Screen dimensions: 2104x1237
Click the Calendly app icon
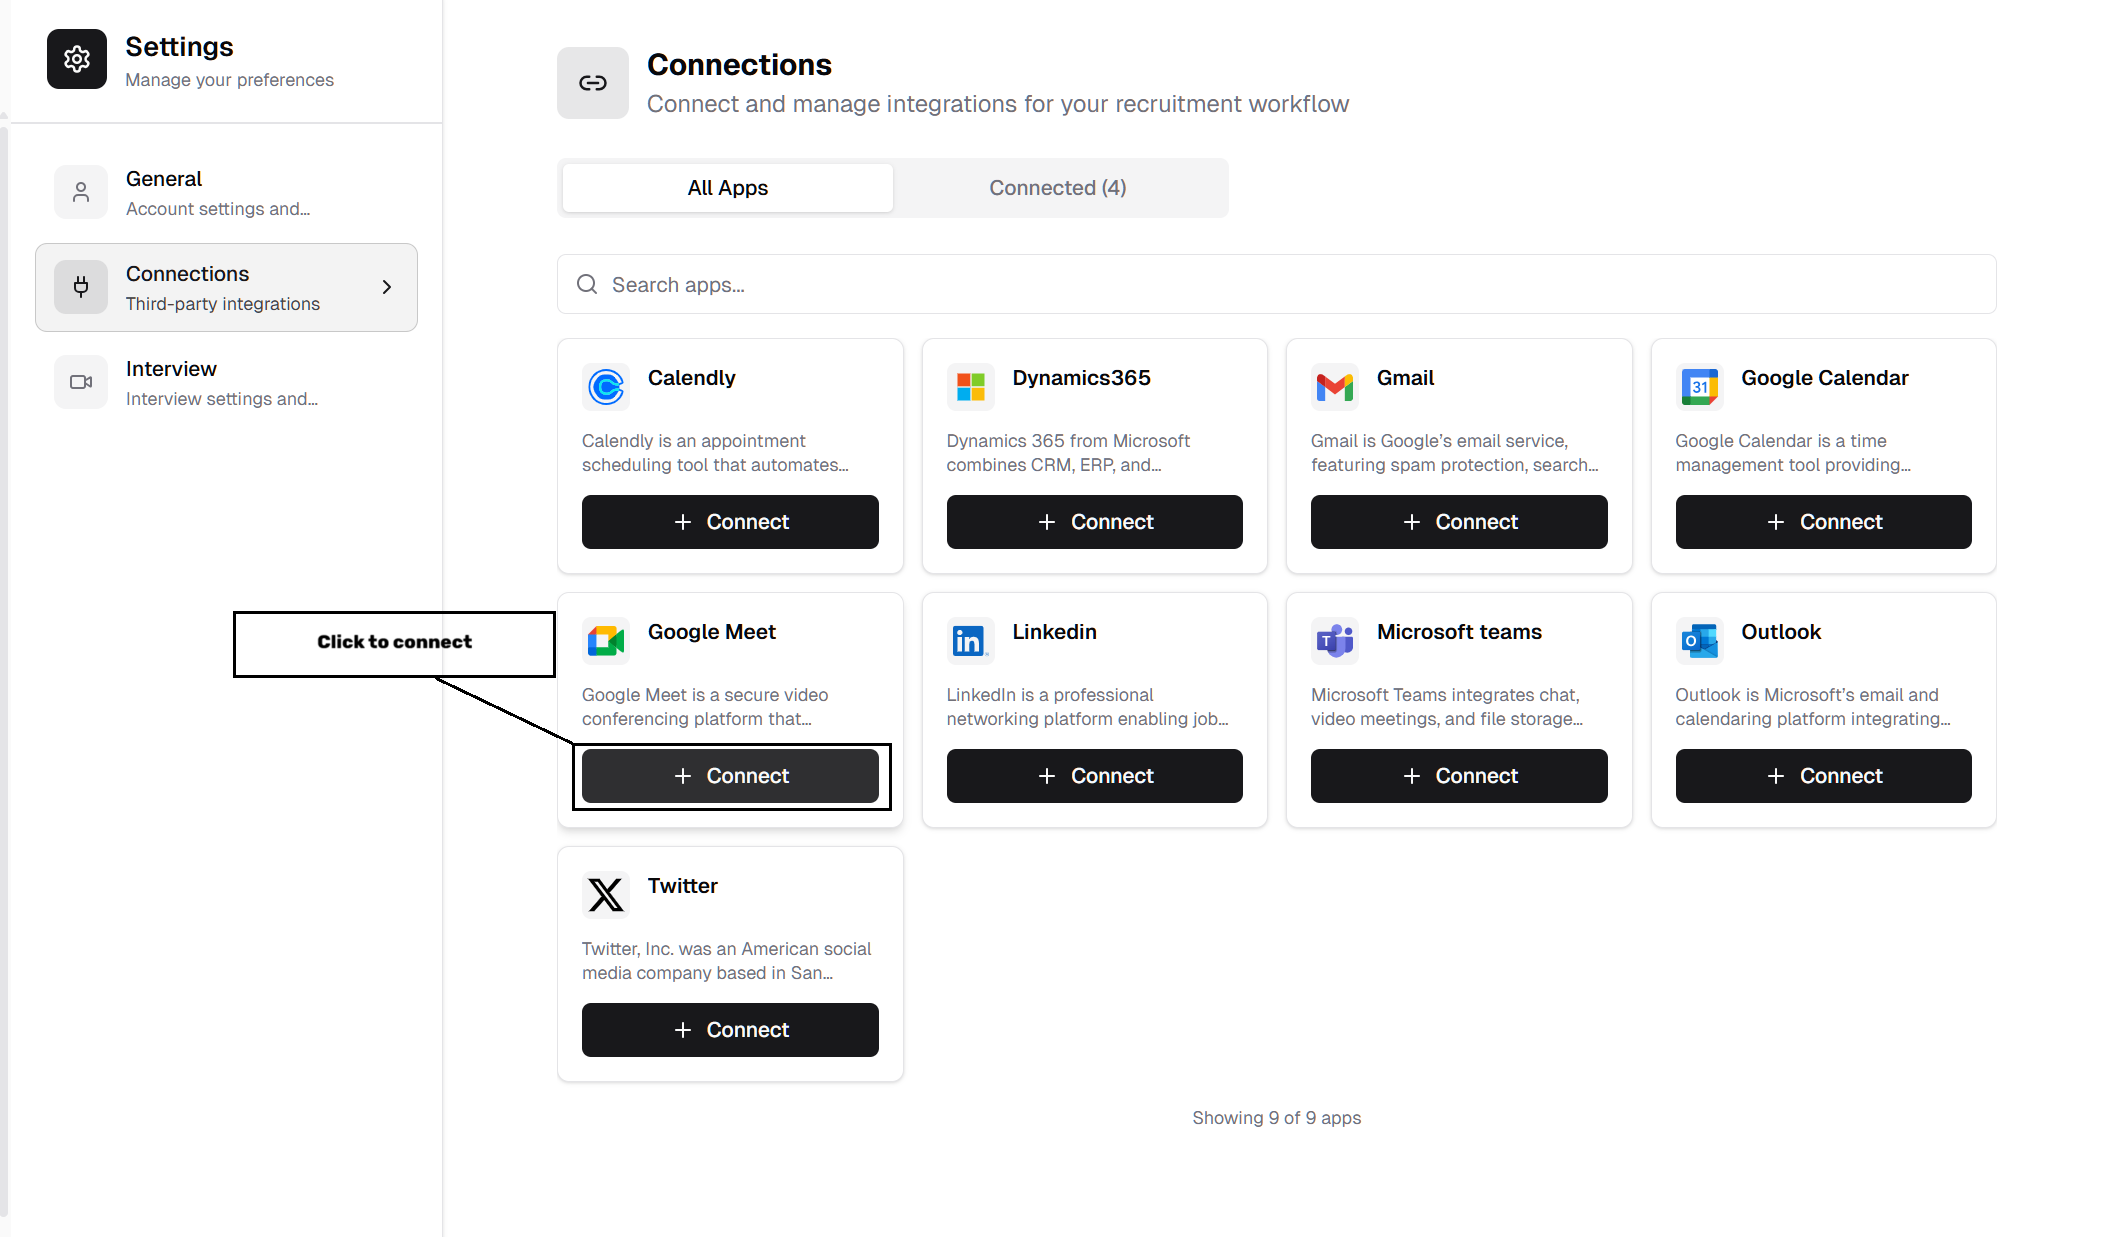point(605,387)
